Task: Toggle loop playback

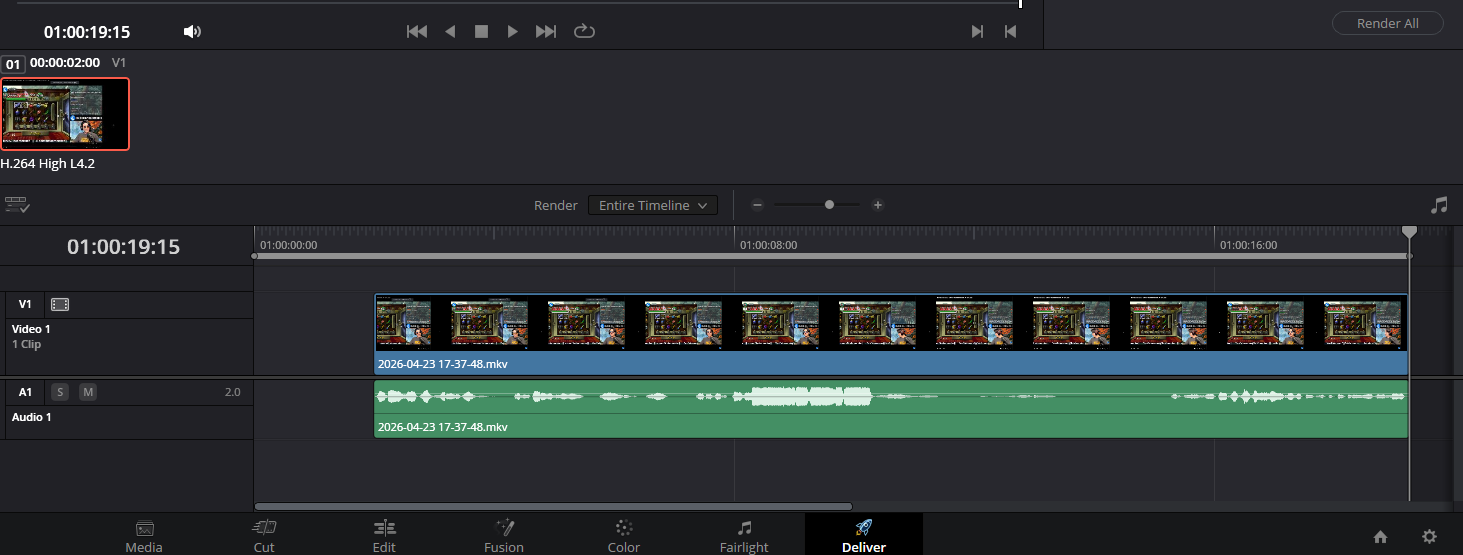Action: click(584, 32)
